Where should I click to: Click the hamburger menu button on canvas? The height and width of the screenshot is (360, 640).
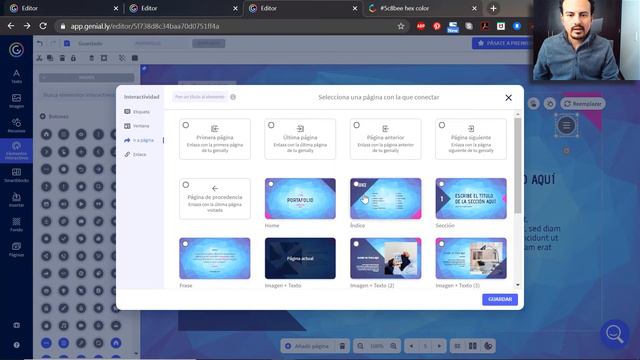point(566,125)
